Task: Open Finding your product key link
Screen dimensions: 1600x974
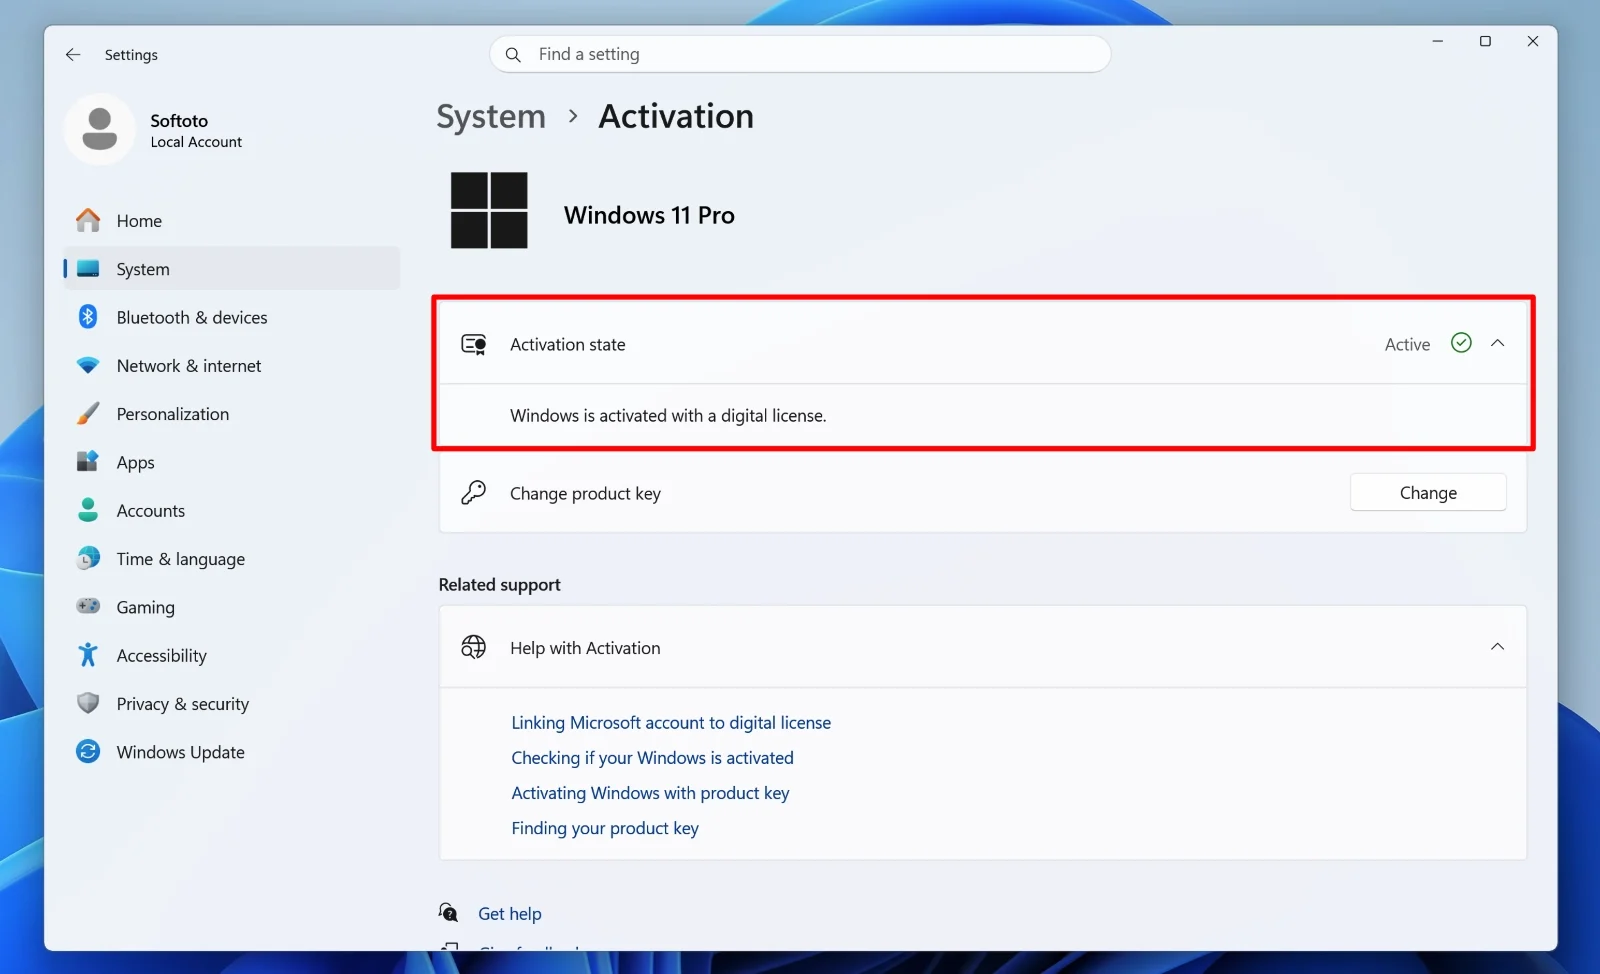Action: click(605, 827)
